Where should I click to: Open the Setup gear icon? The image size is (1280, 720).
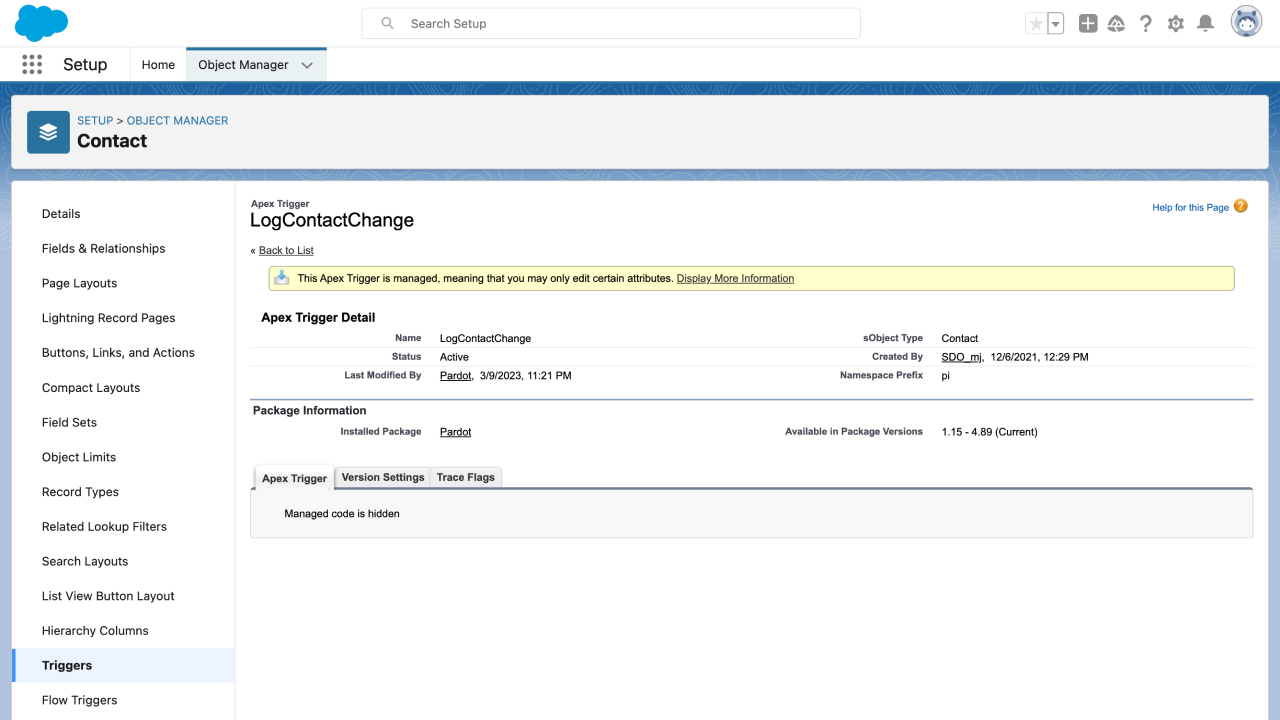point(1176,24)
